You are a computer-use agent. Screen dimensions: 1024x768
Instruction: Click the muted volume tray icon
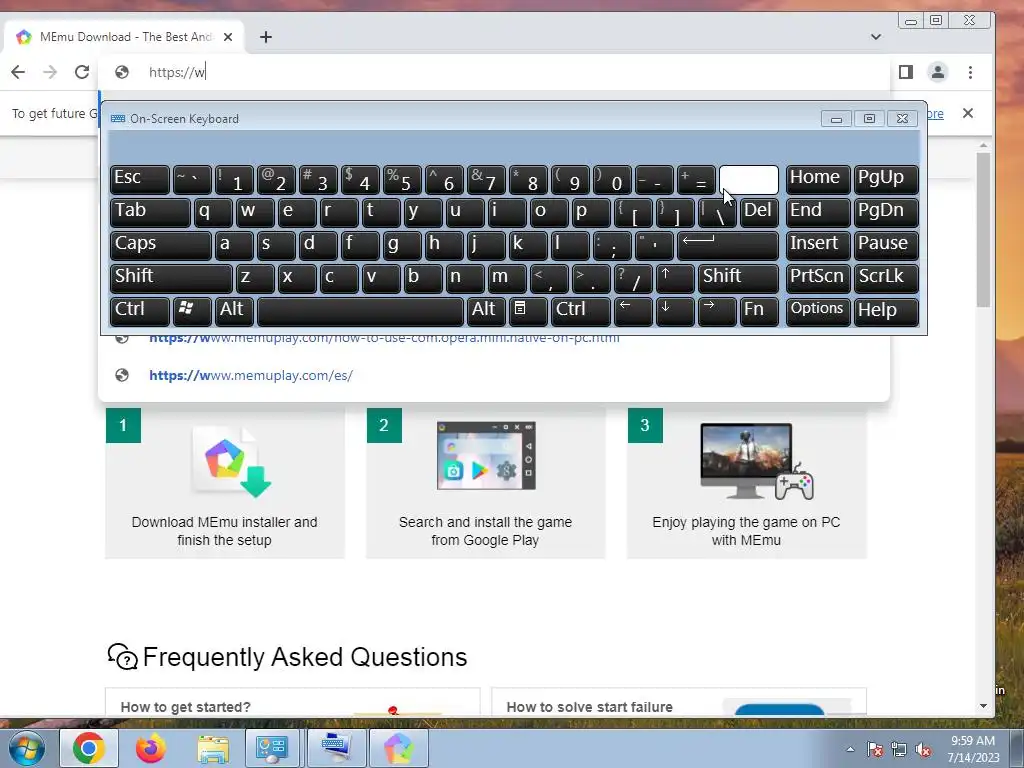click(x=923, y=750)
